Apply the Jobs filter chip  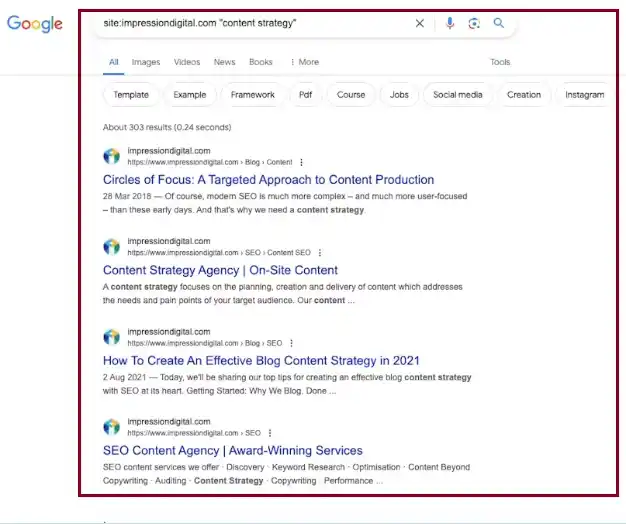tap(399, 95)
